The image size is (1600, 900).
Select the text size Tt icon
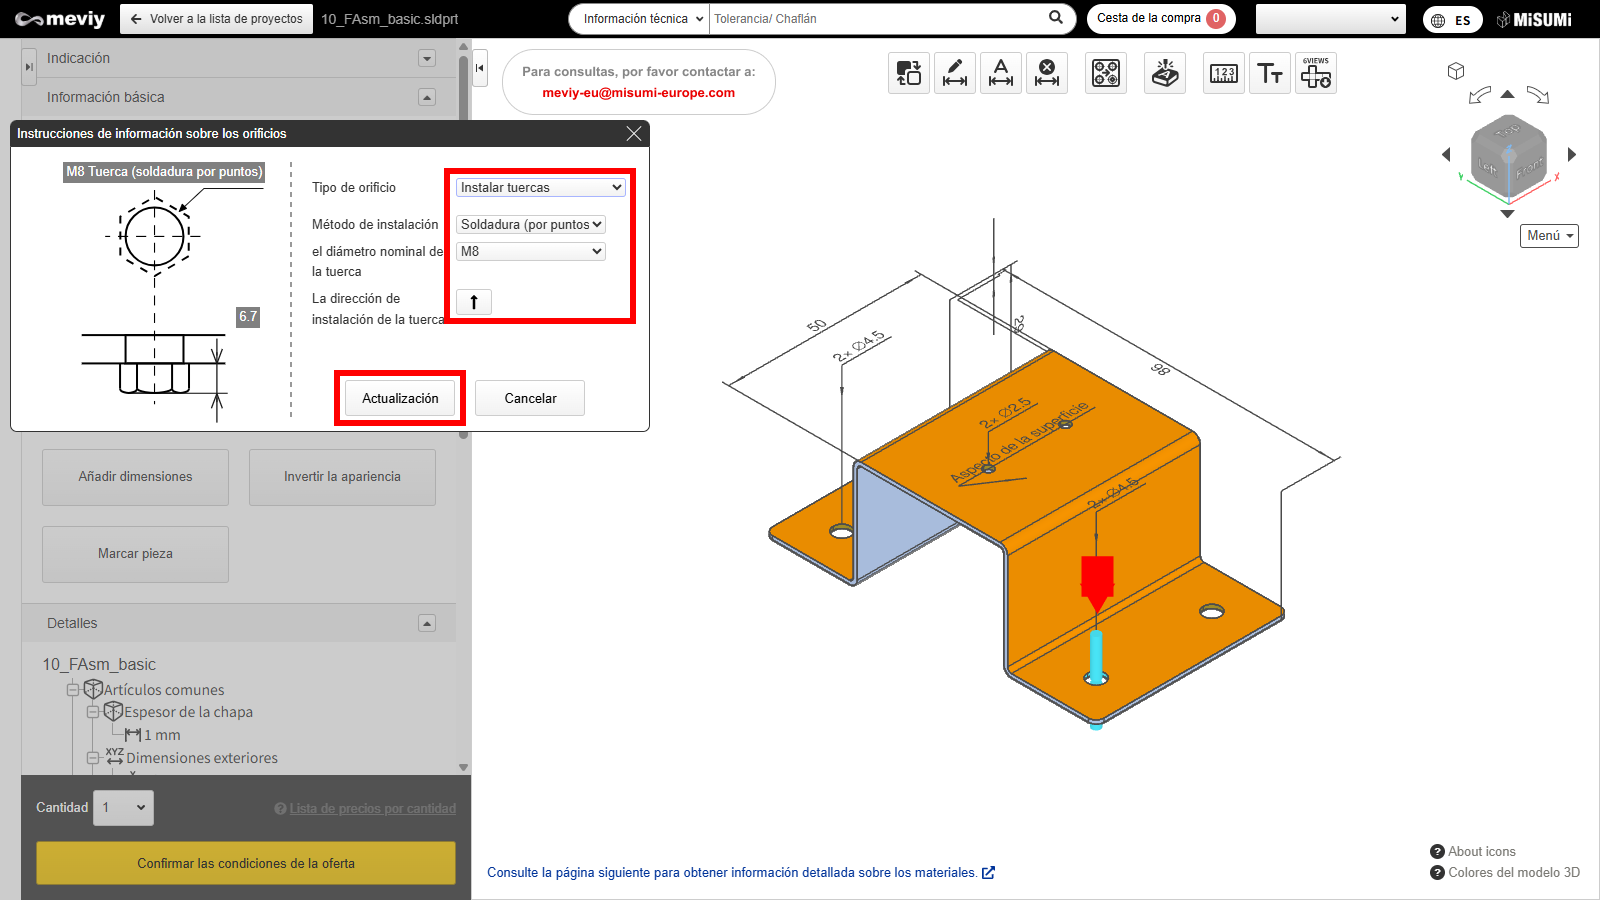pyautogui.click(x=1270, y=73)
